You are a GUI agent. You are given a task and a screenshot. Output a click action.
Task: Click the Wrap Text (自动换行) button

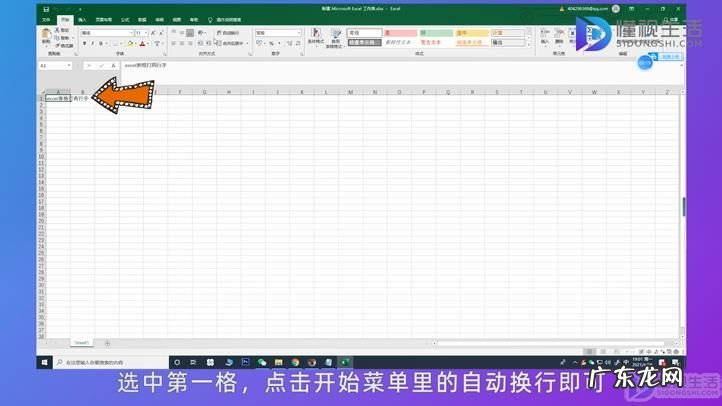tap(228, 33)
